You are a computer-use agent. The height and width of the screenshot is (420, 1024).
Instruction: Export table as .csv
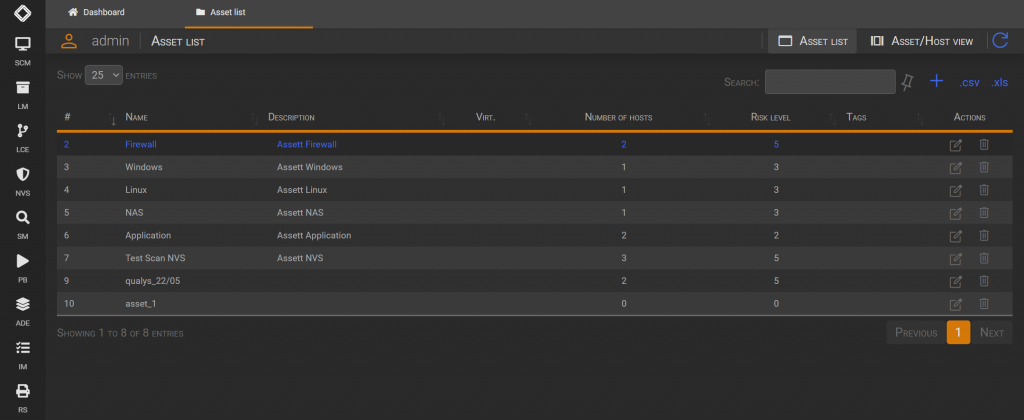pyautogui.click(x=969, y=82)
